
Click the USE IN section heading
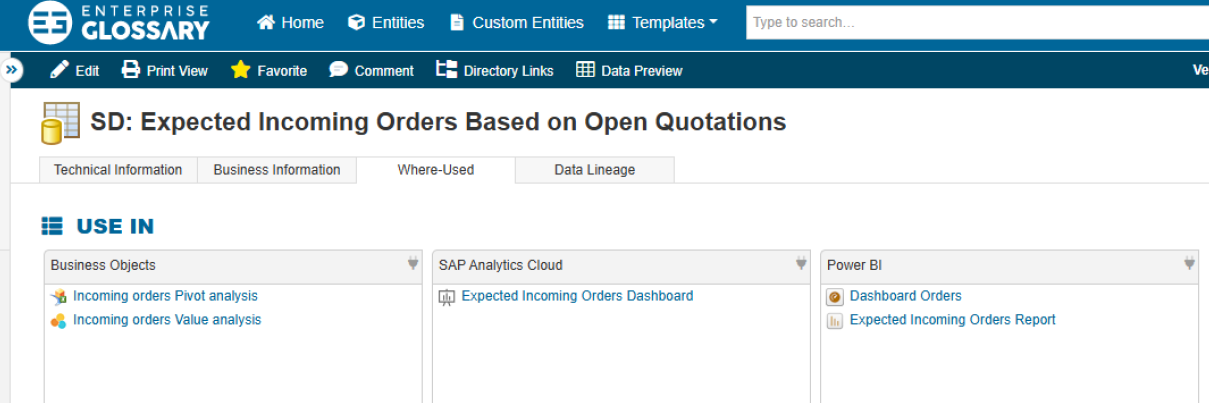pyautogui.click(x=115, y=226)
